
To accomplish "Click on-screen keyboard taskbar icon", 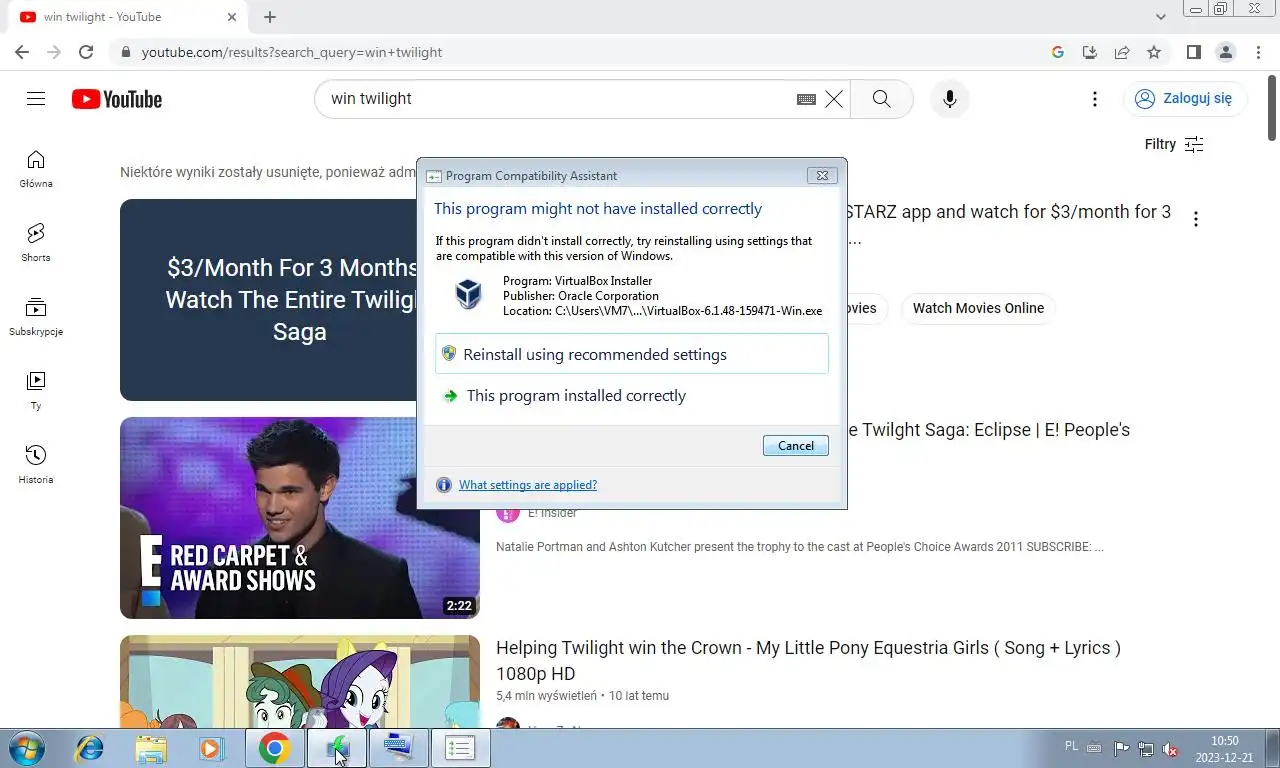I will 398,748.
